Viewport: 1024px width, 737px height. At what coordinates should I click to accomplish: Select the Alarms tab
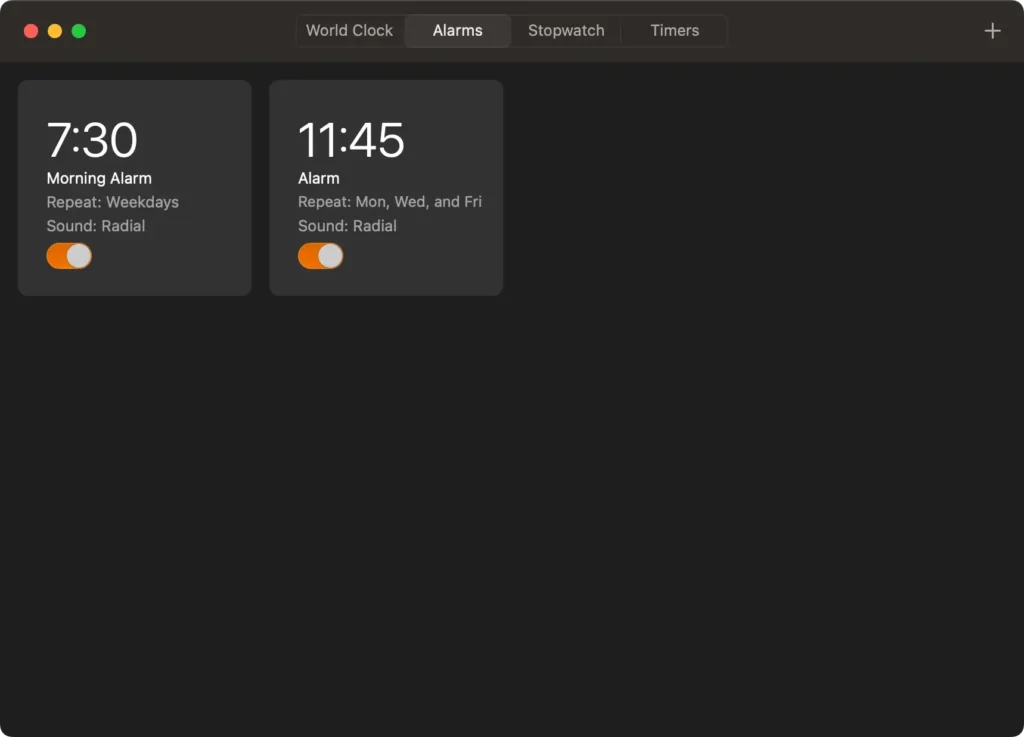pos(457,31)
